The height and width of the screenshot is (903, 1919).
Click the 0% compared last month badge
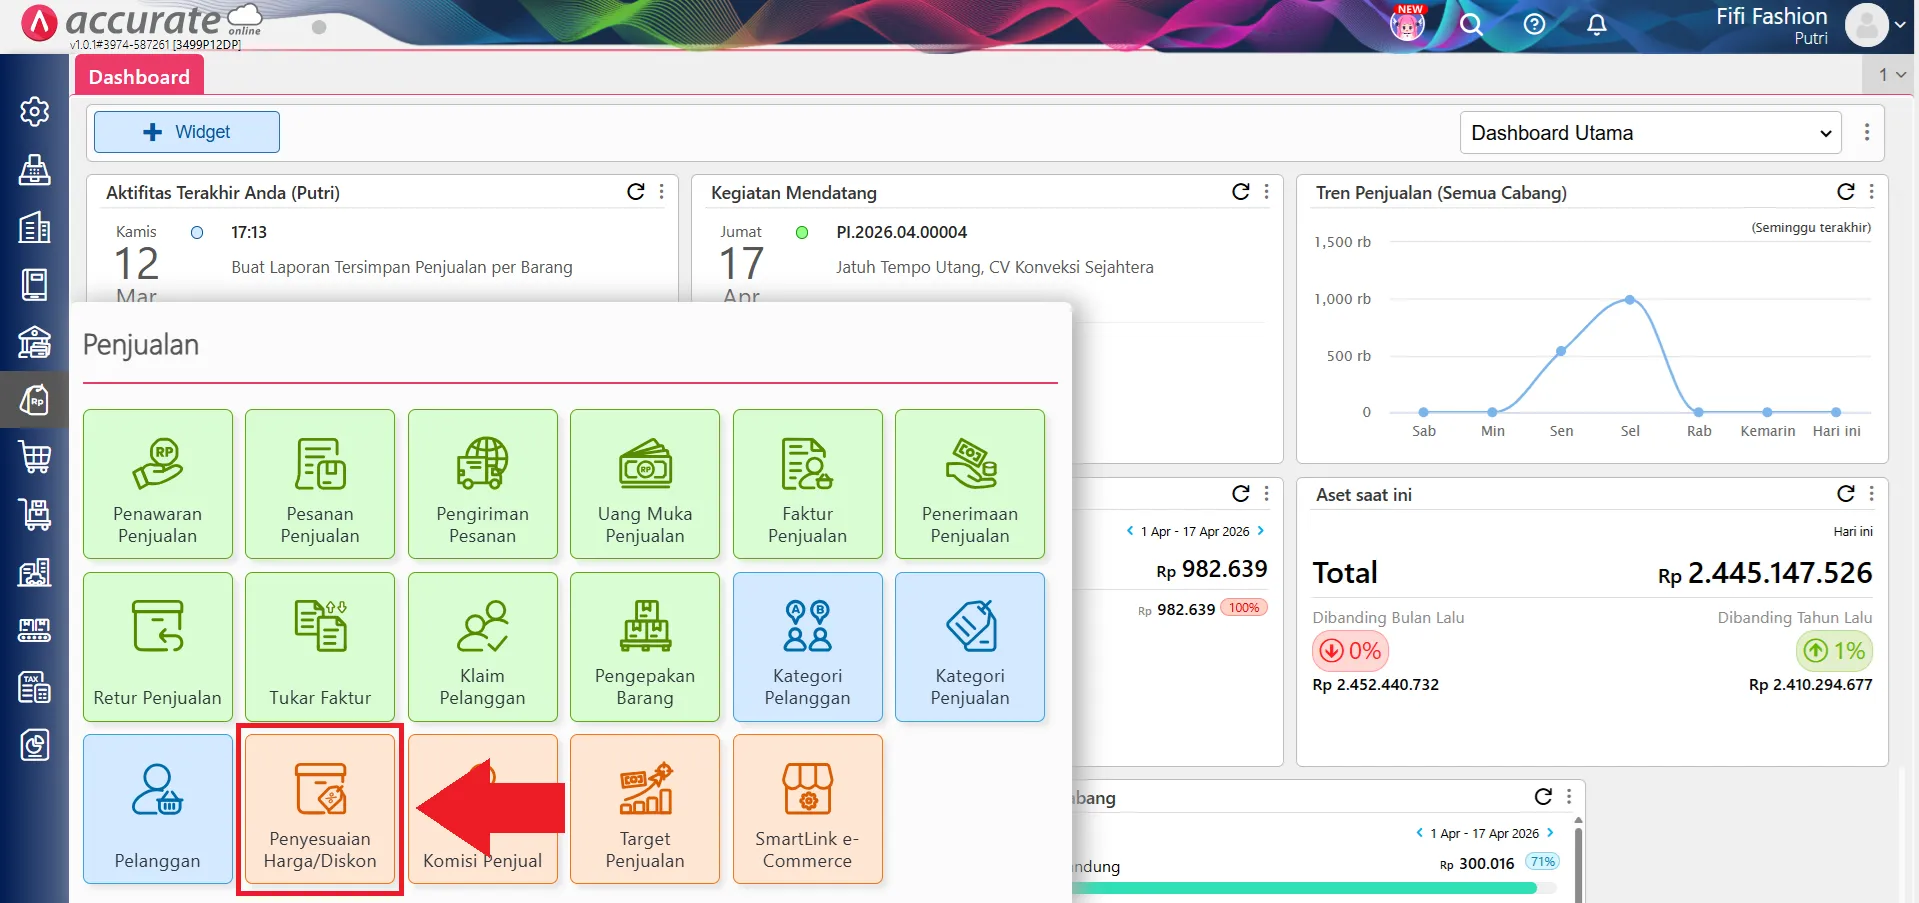(1350, 651)
